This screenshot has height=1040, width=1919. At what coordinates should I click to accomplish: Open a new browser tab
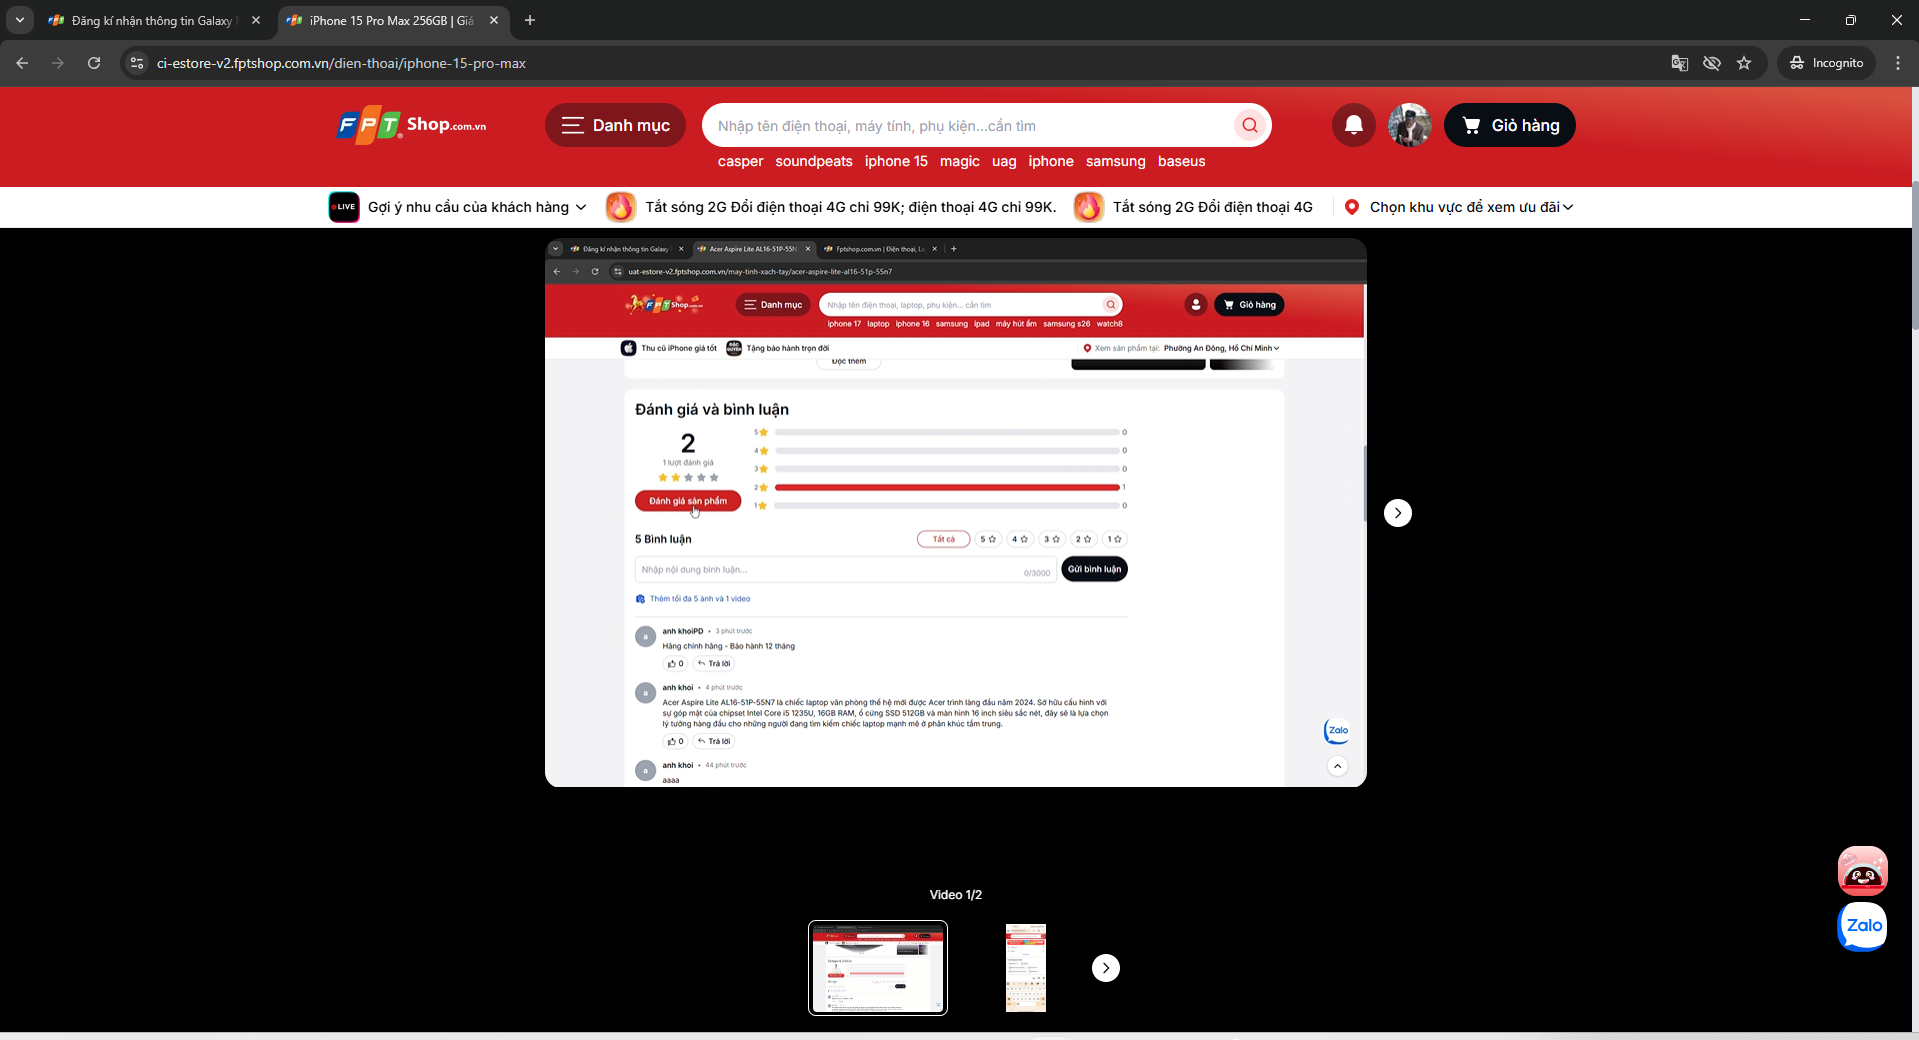530,20
